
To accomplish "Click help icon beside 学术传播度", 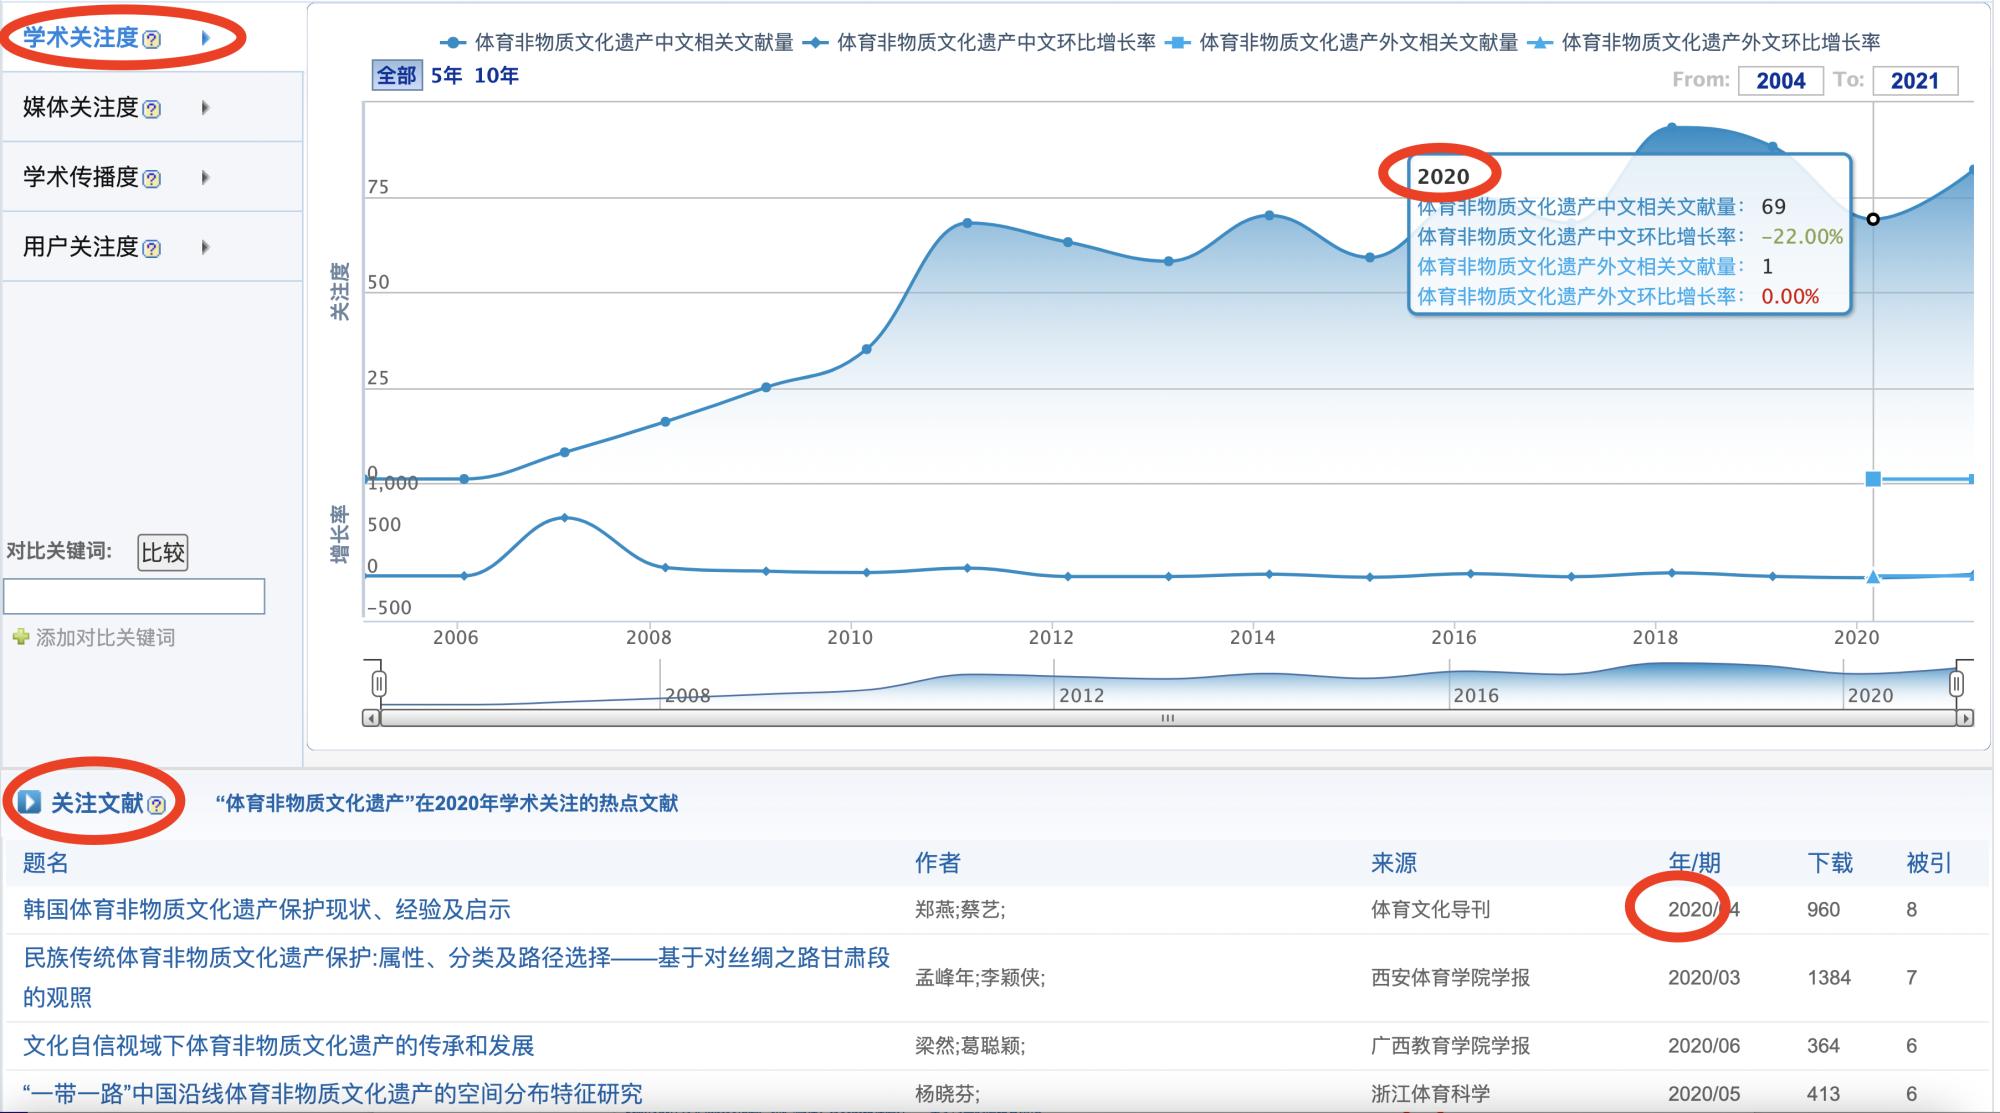I will click(x=151, y=179).
